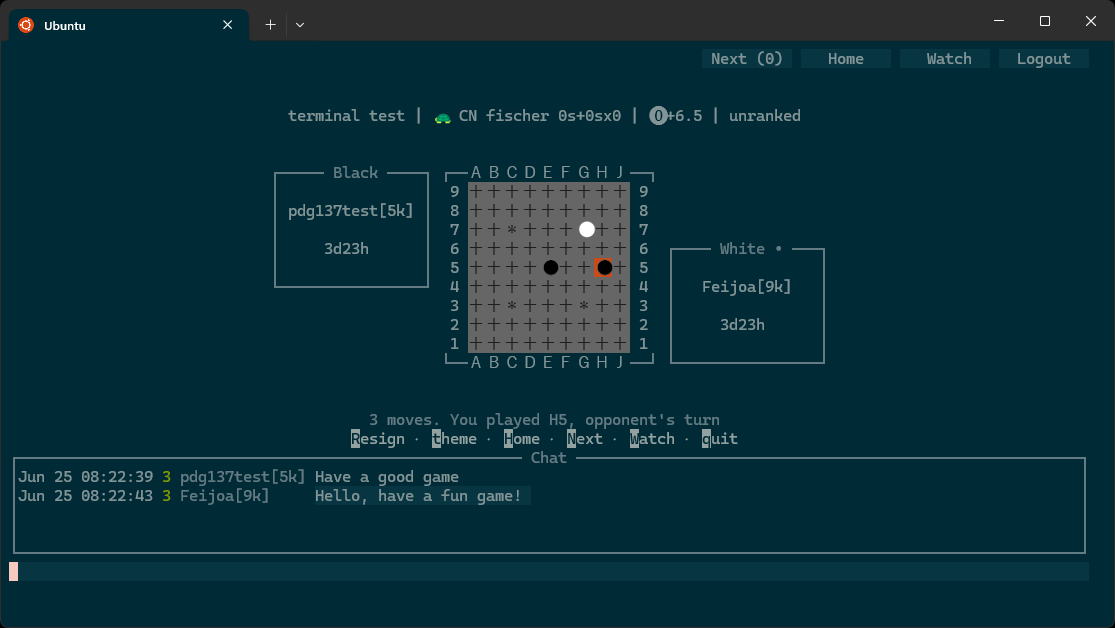Click the 'White' panel heading
The image size is (1115, 628).
coord(742,249)
